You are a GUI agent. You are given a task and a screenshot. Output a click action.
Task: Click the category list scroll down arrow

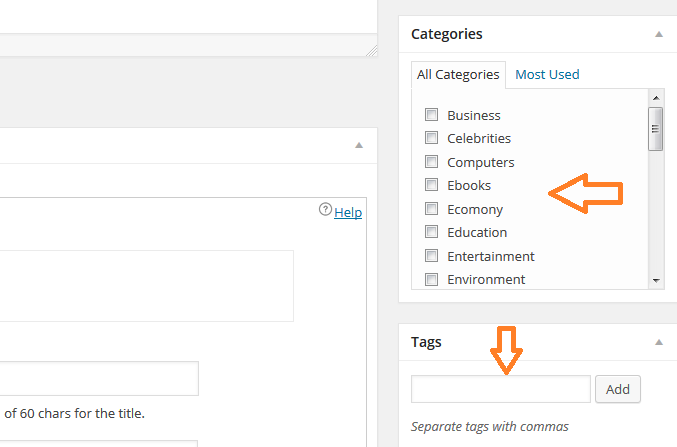[x=656, y=281]
